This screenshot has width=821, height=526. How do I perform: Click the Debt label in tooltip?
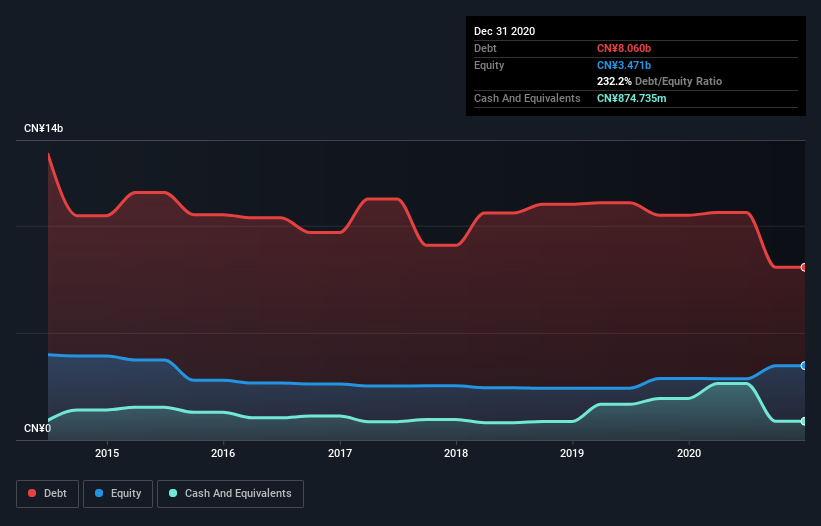pos(485,48)
